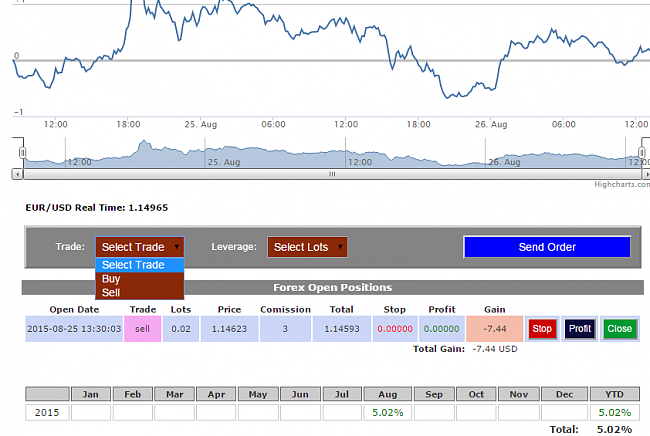Click the chart navigator left scroll arrow
Screen dimensions: 650x436
click(x=17, y=174)
